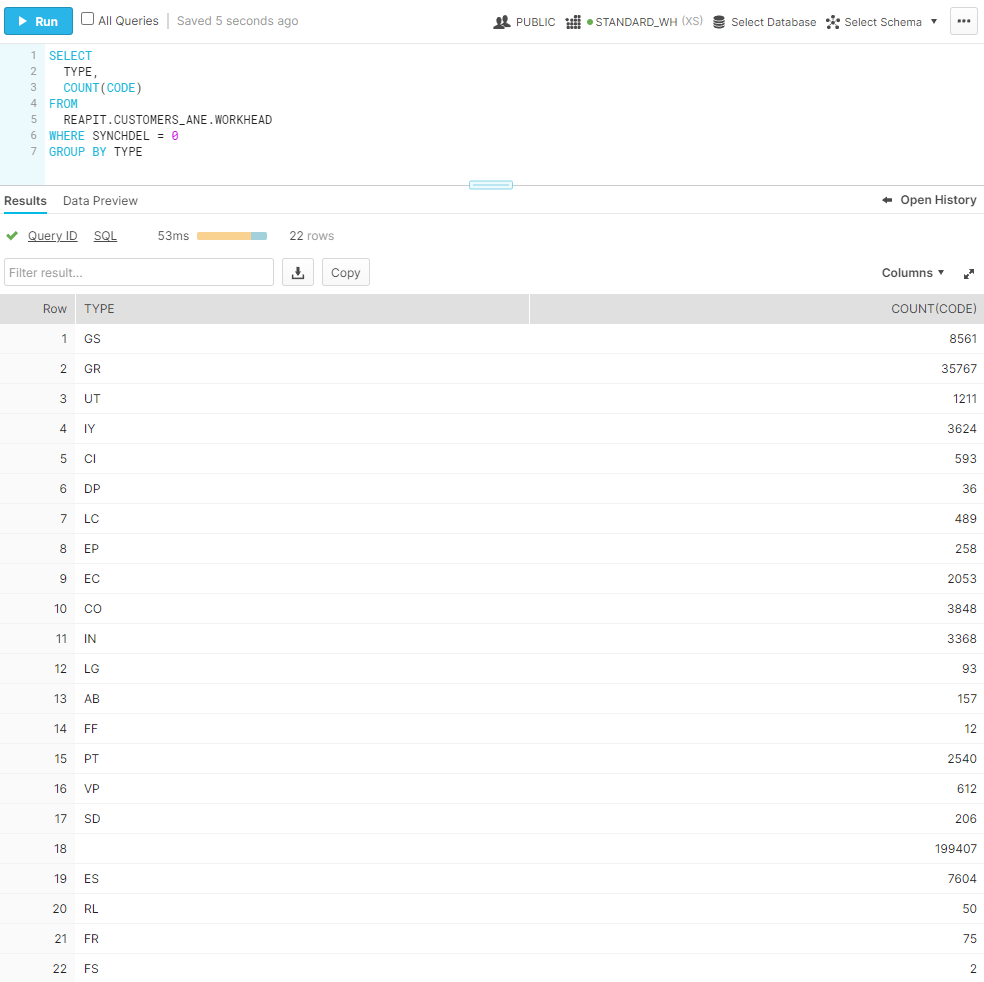Switch to the Data Preview tab
Screen dimensions: 984x982
tap(100, 201)
